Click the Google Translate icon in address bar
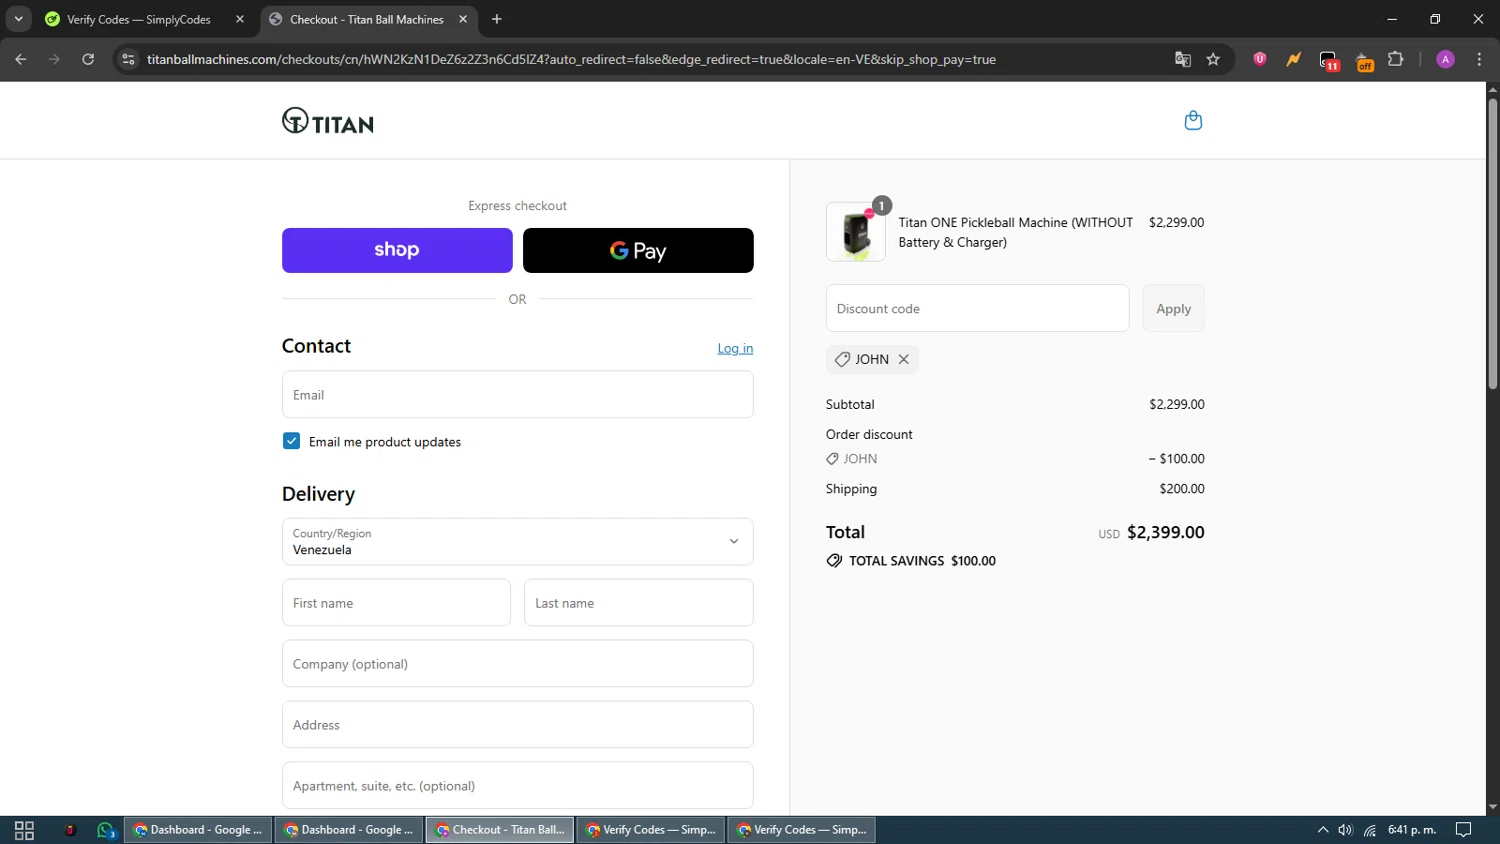The height and width of the screenshot is (844, 1500). 1183,59
